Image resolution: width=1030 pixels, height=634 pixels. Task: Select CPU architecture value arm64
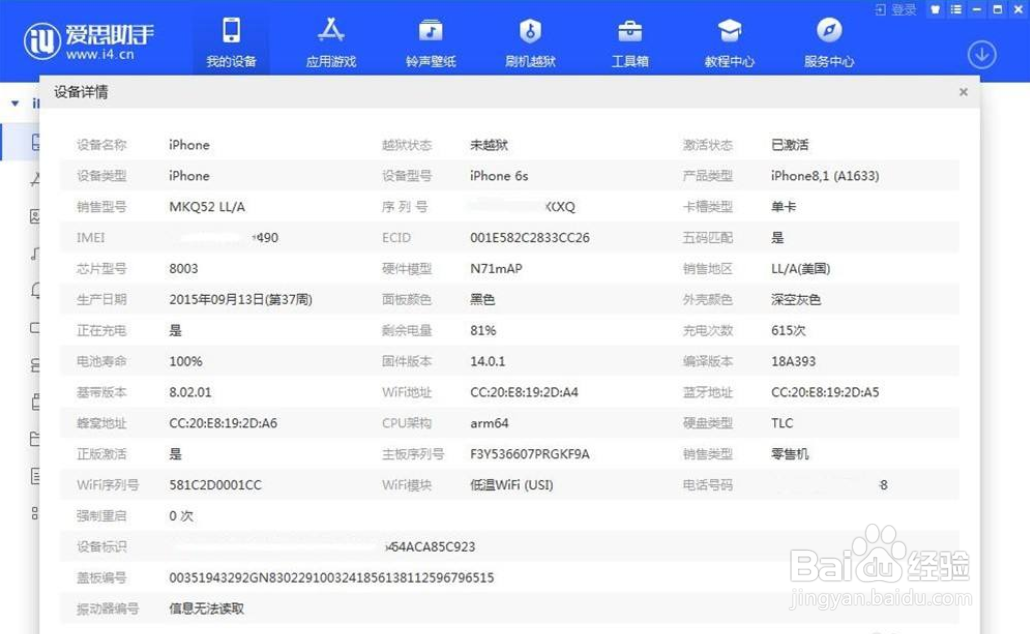489,423
